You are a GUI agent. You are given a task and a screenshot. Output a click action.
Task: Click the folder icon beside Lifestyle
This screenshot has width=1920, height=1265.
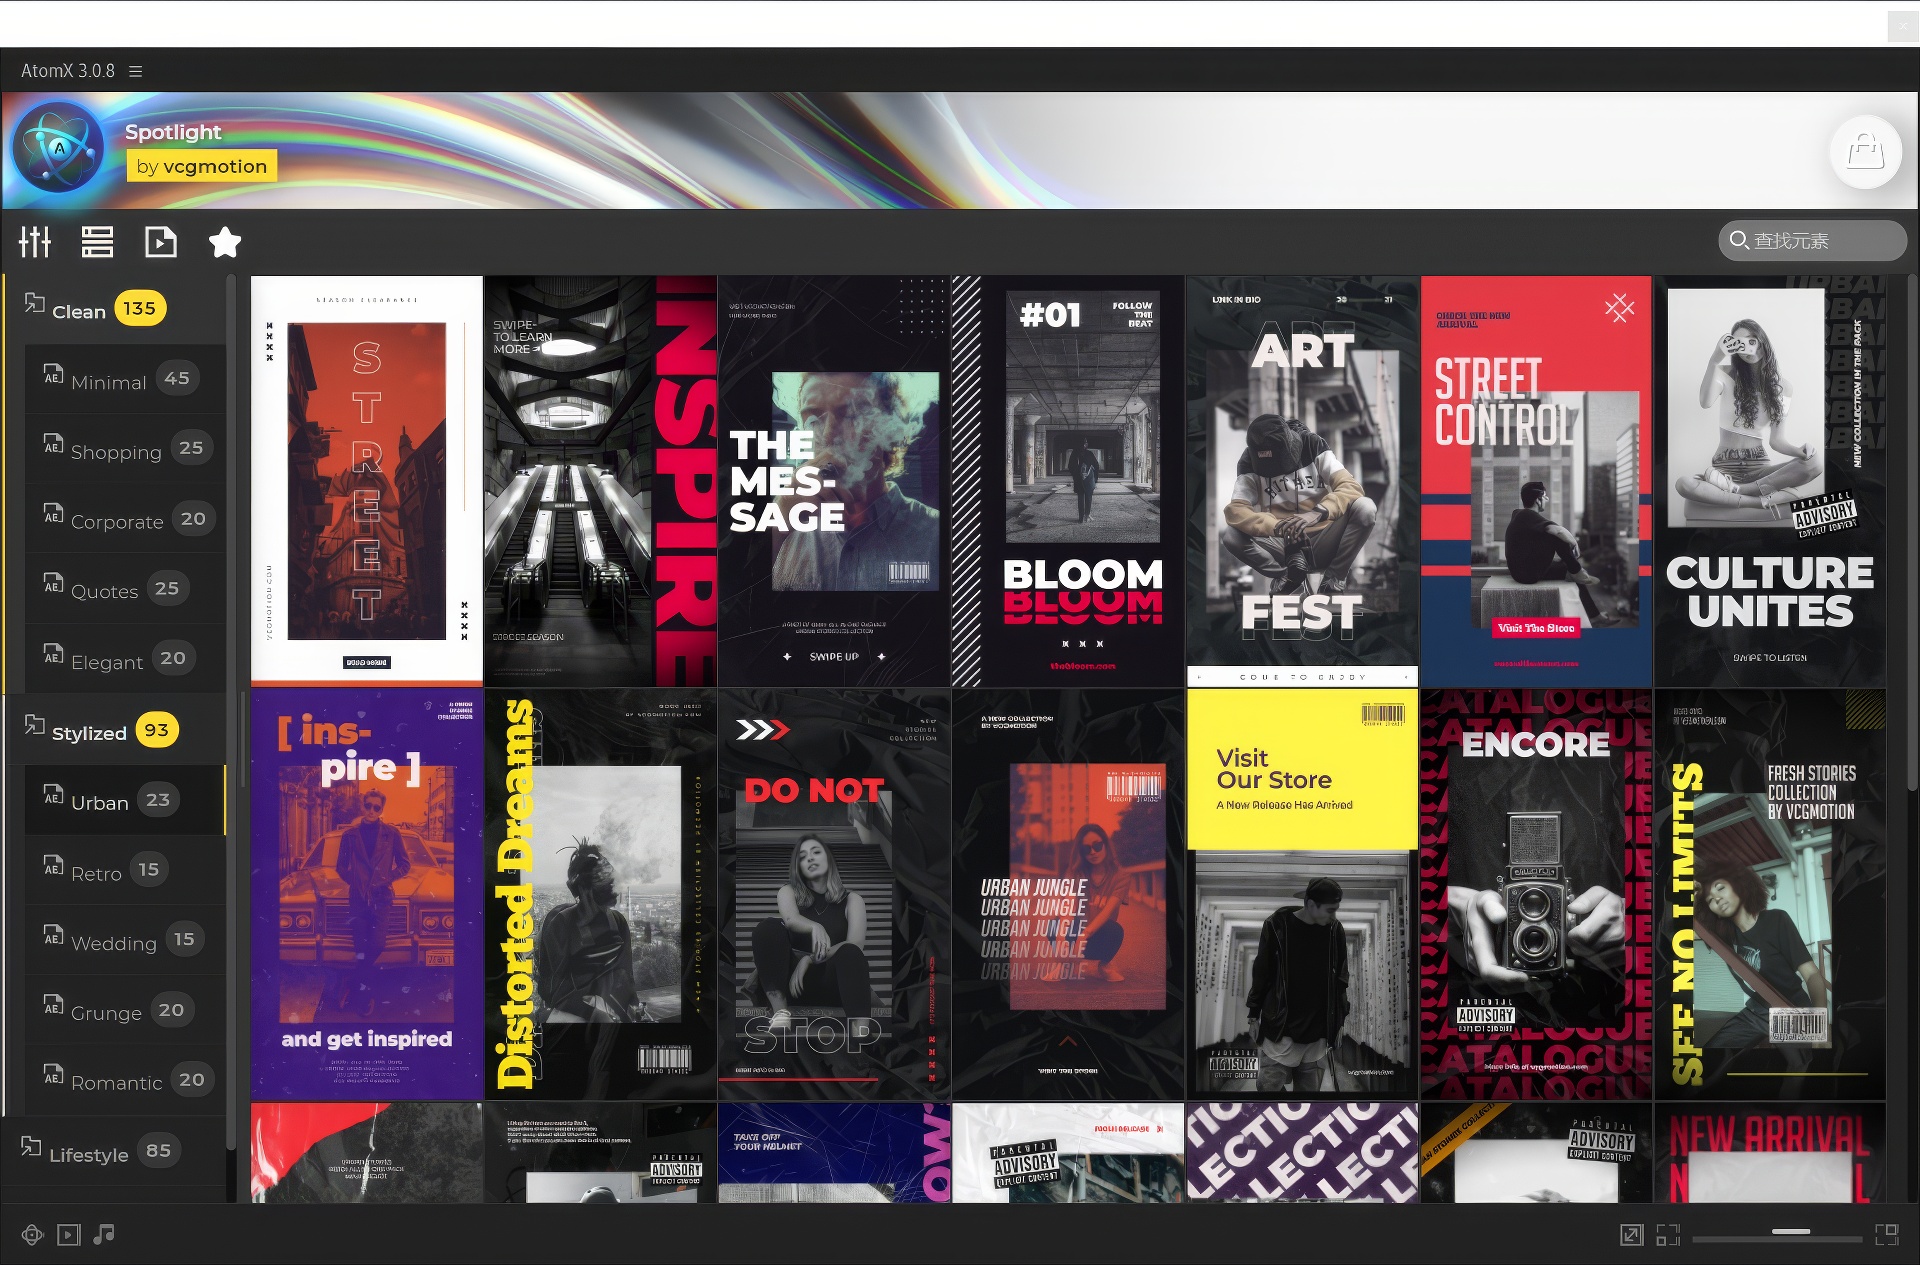coord(32,1147)
